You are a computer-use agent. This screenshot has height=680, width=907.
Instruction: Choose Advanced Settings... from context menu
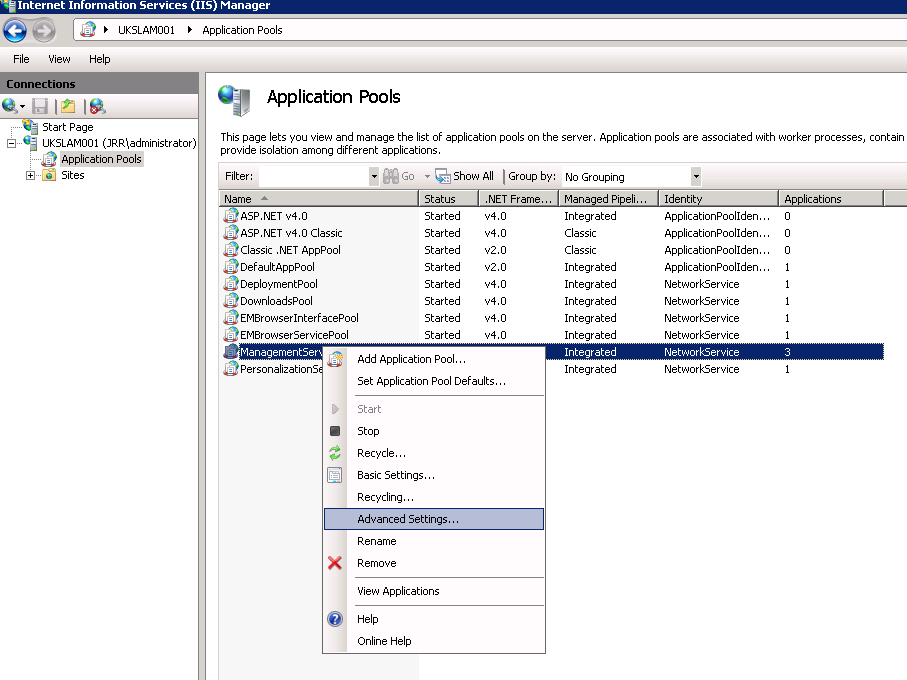click(434, 519)
